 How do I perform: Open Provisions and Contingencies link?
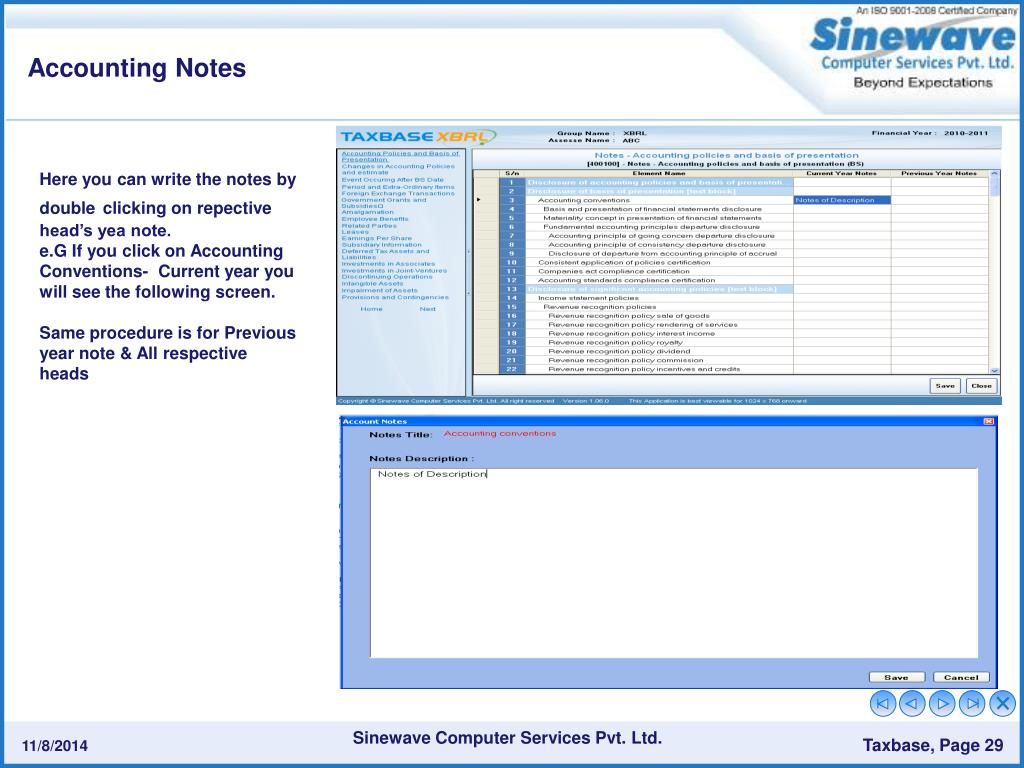[x=395, y=297]
